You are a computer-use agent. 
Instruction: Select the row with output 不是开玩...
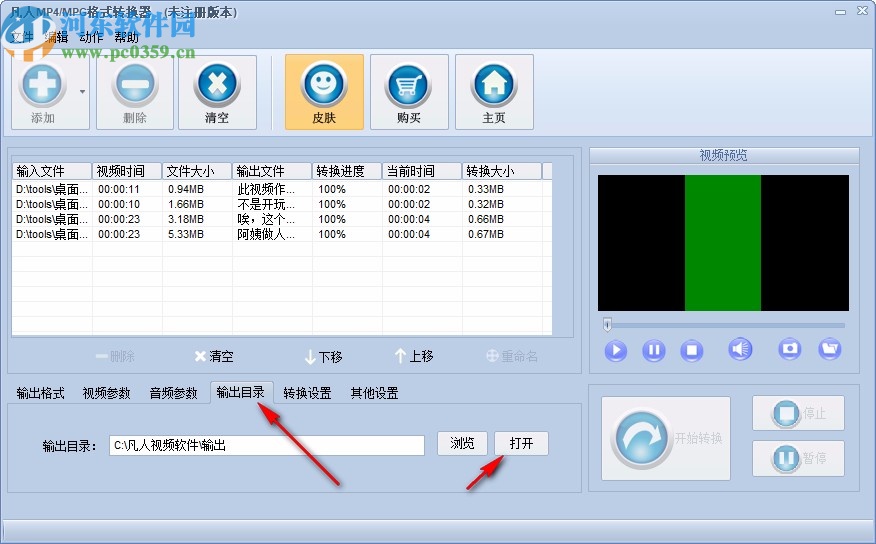(282, 204)
